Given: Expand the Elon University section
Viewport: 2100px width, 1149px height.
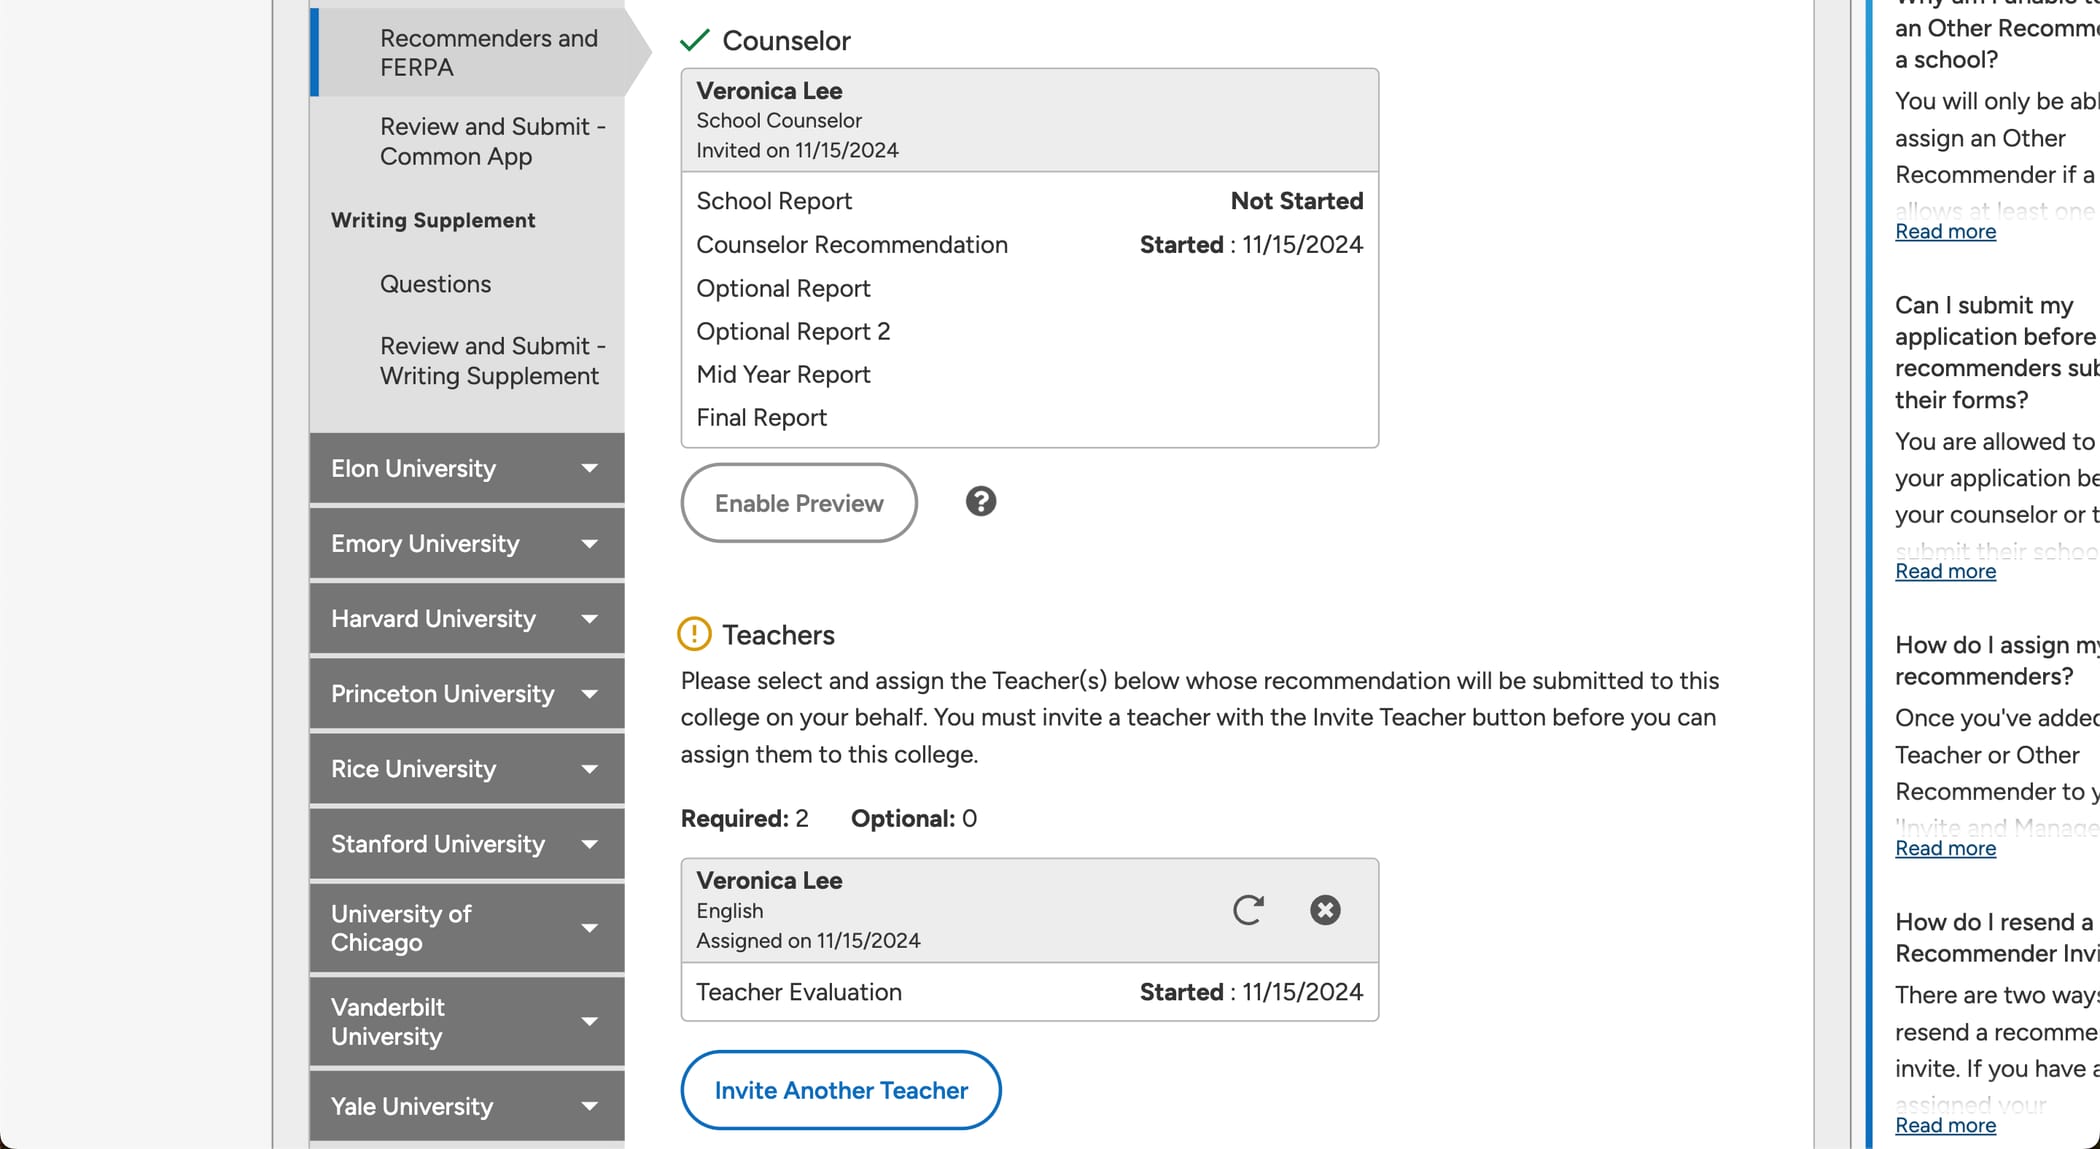Looking at the screenshot, I should tap(467, 468).
